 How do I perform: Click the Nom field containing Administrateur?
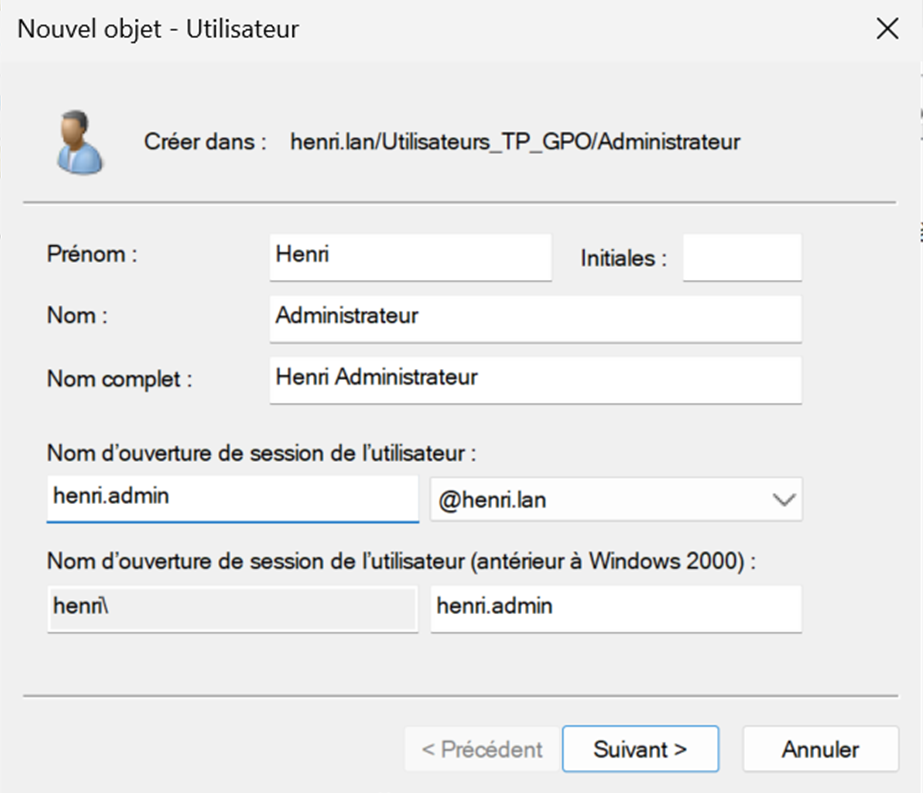[x=536, y=318]
